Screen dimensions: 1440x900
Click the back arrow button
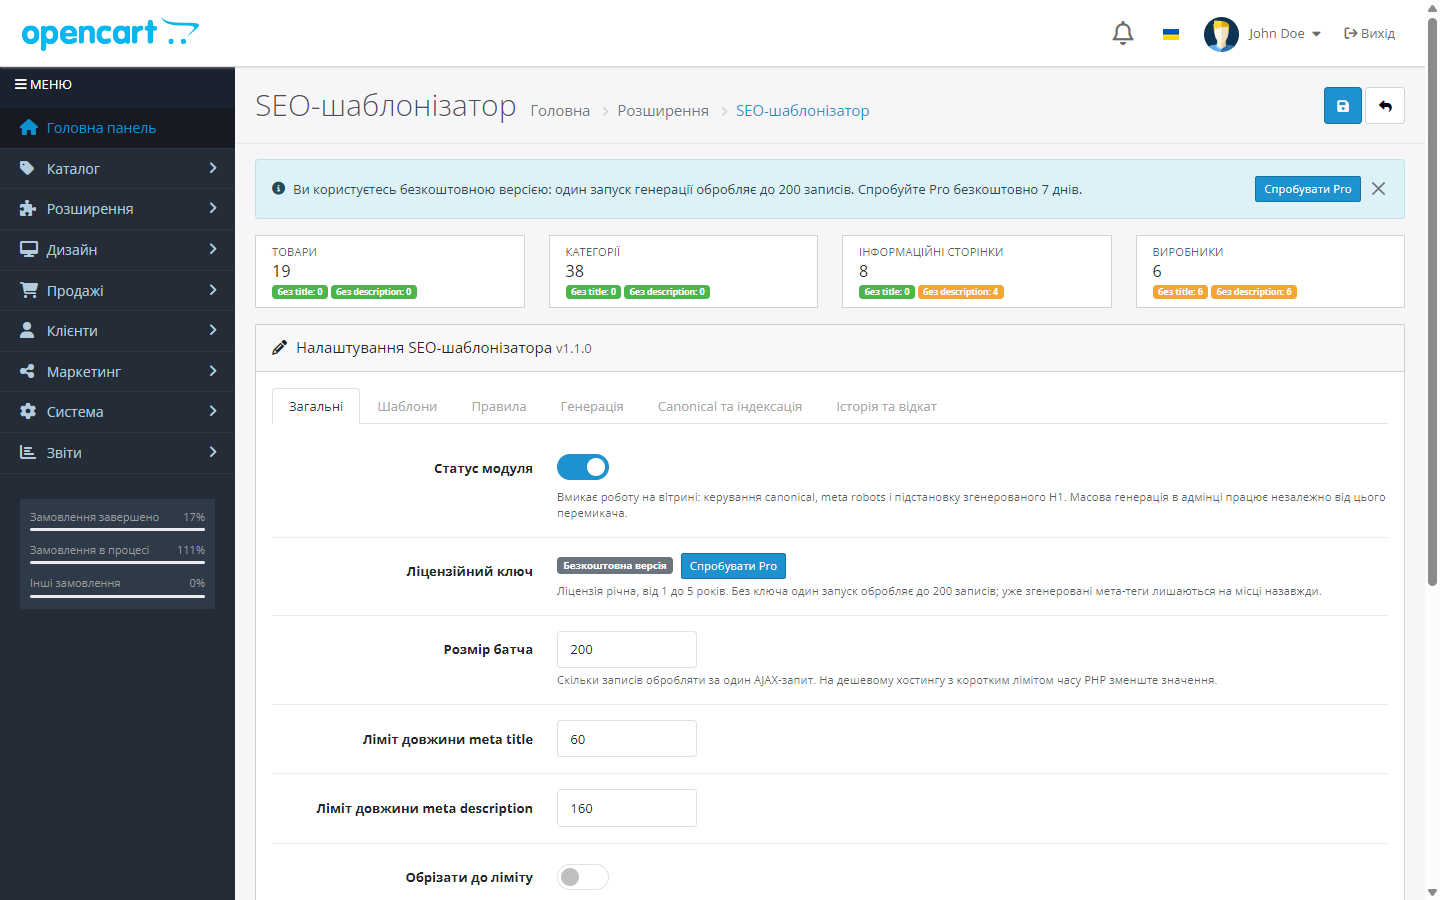1385,106
